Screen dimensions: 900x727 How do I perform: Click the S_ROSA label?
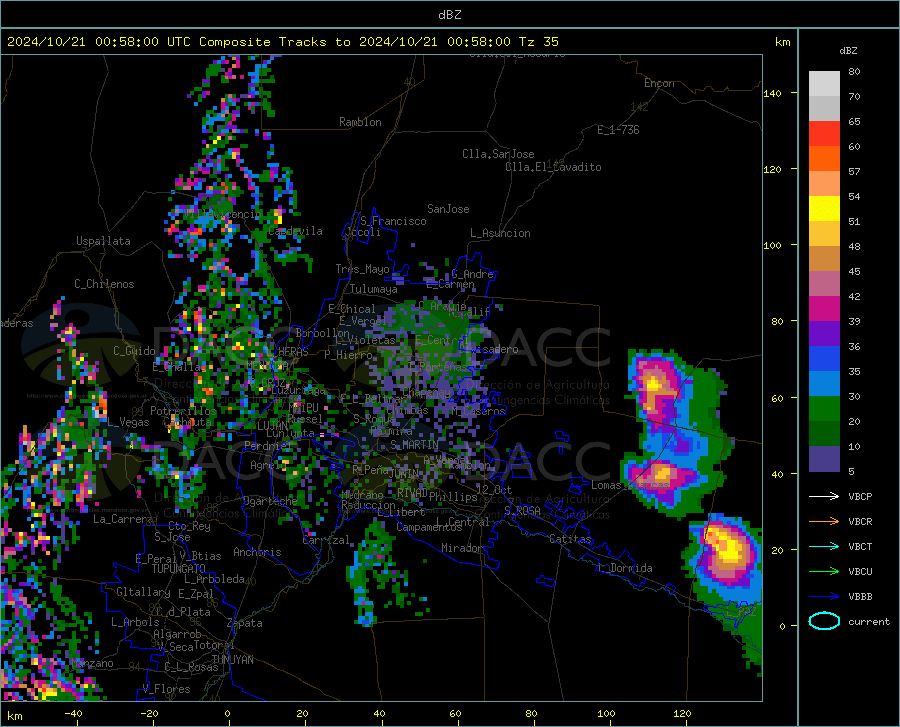pos(522,510)
